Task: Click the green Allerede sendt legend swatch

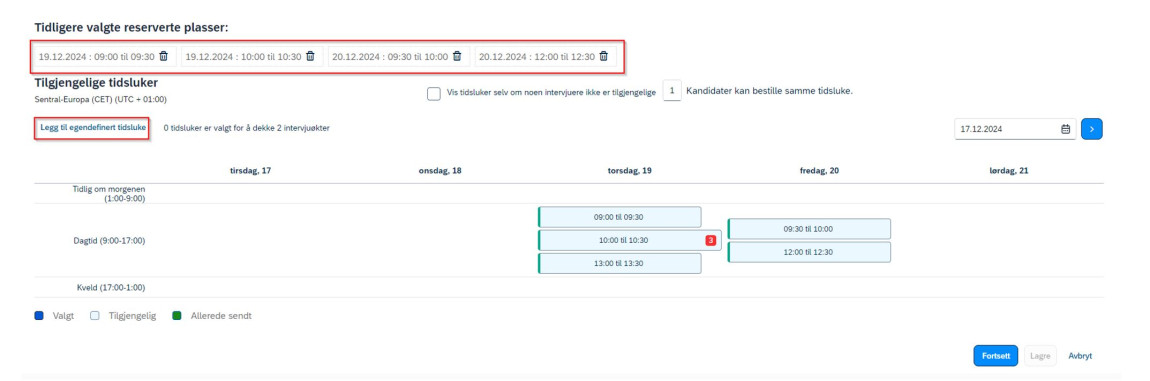Action: 177,316
